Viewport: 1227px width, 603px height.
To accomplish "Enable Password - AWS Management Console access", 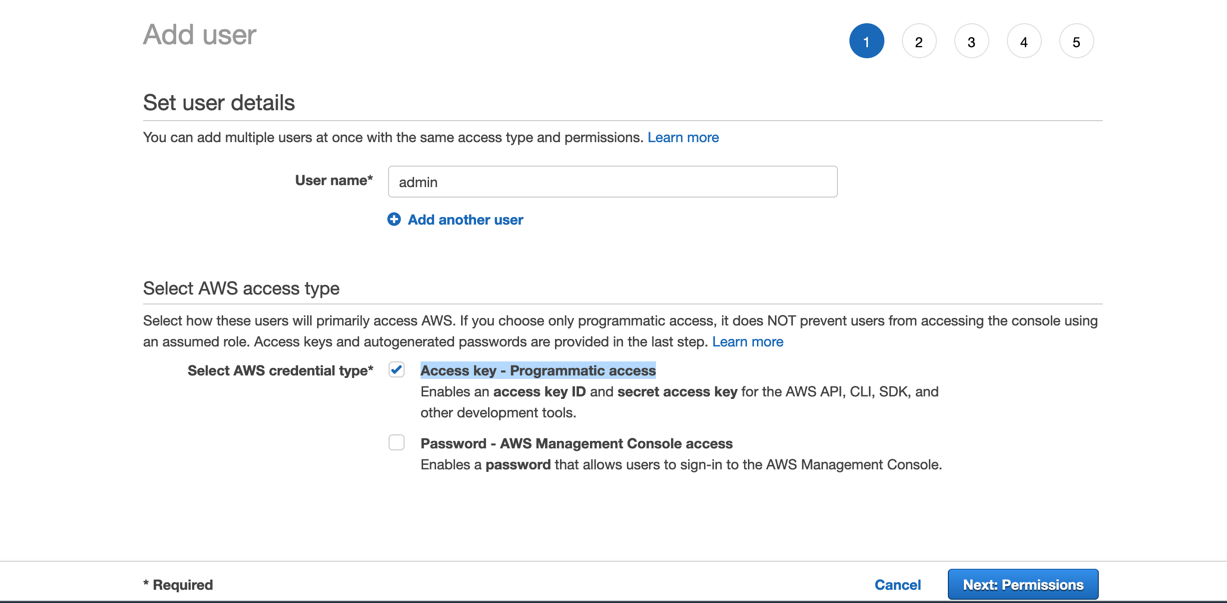I will tap(396, 442).
